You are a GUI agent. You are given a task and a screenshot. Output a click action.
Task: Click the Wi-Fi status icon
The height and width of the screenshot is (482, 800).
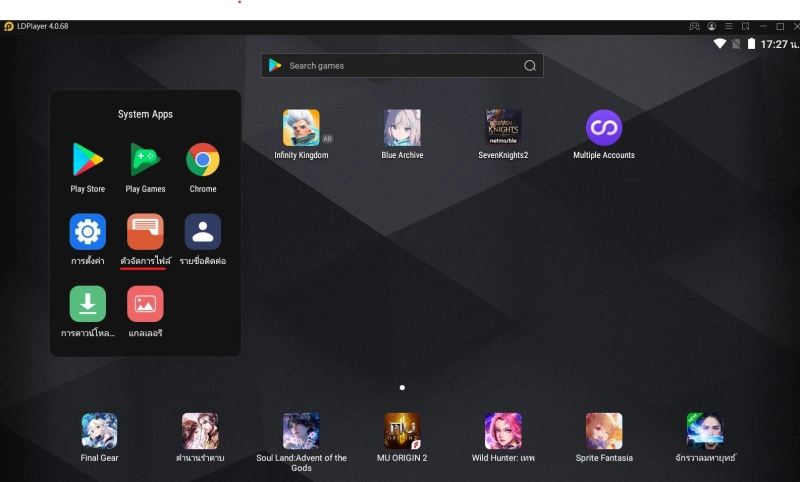[719, 44]
